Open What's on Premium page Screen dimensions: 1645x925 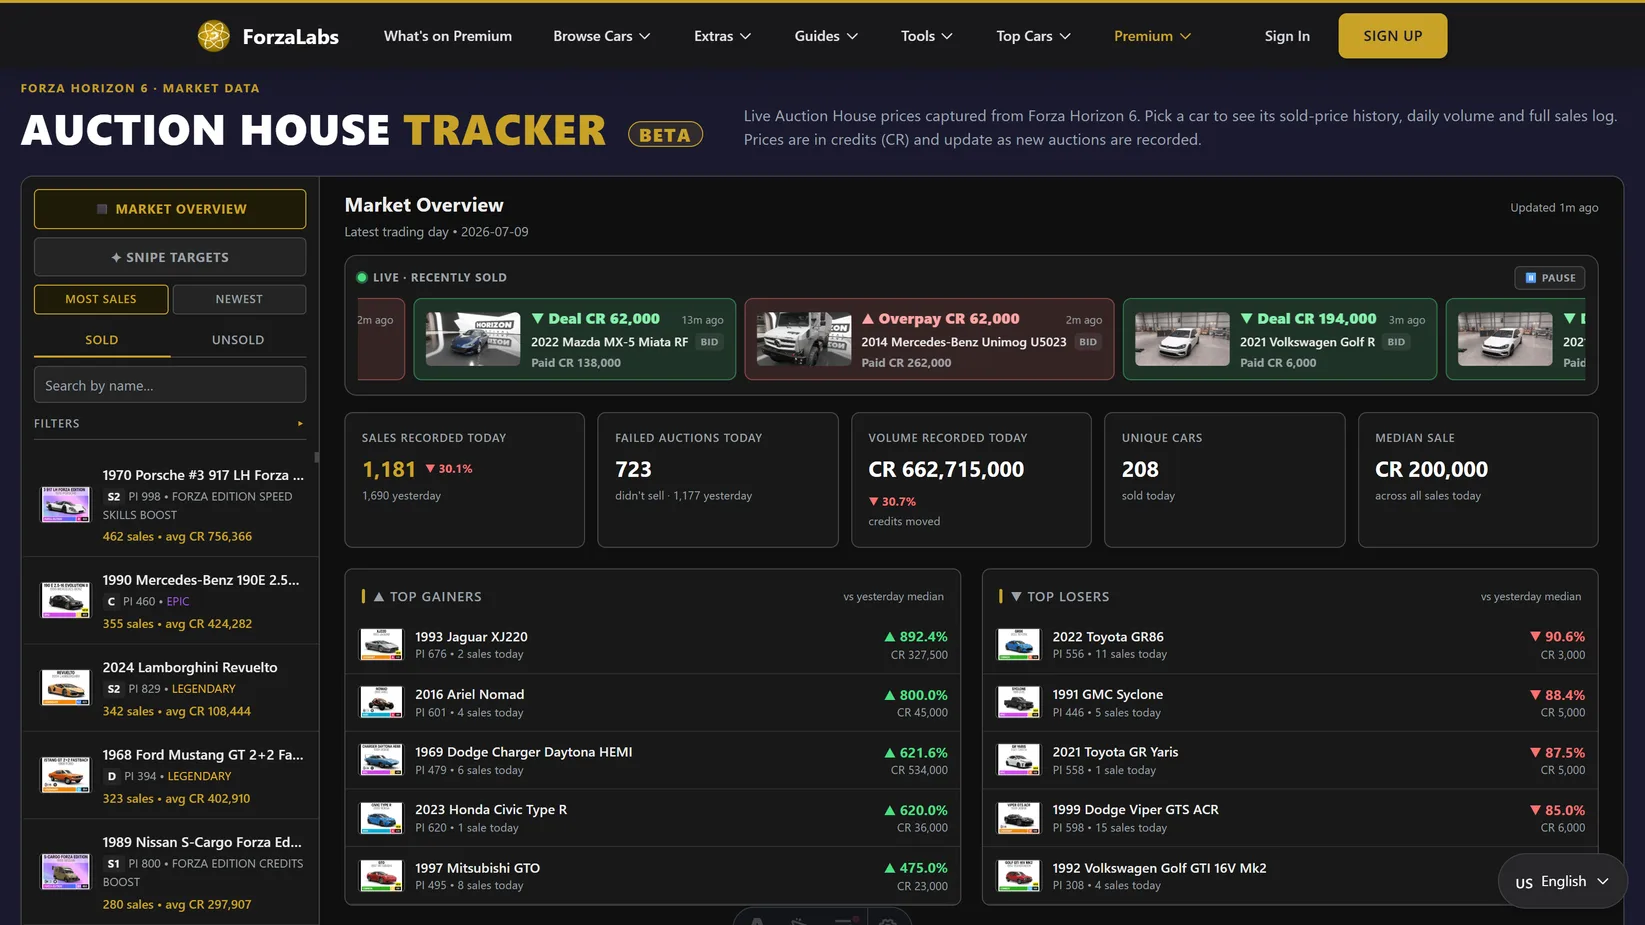click(x=448, y=36)
